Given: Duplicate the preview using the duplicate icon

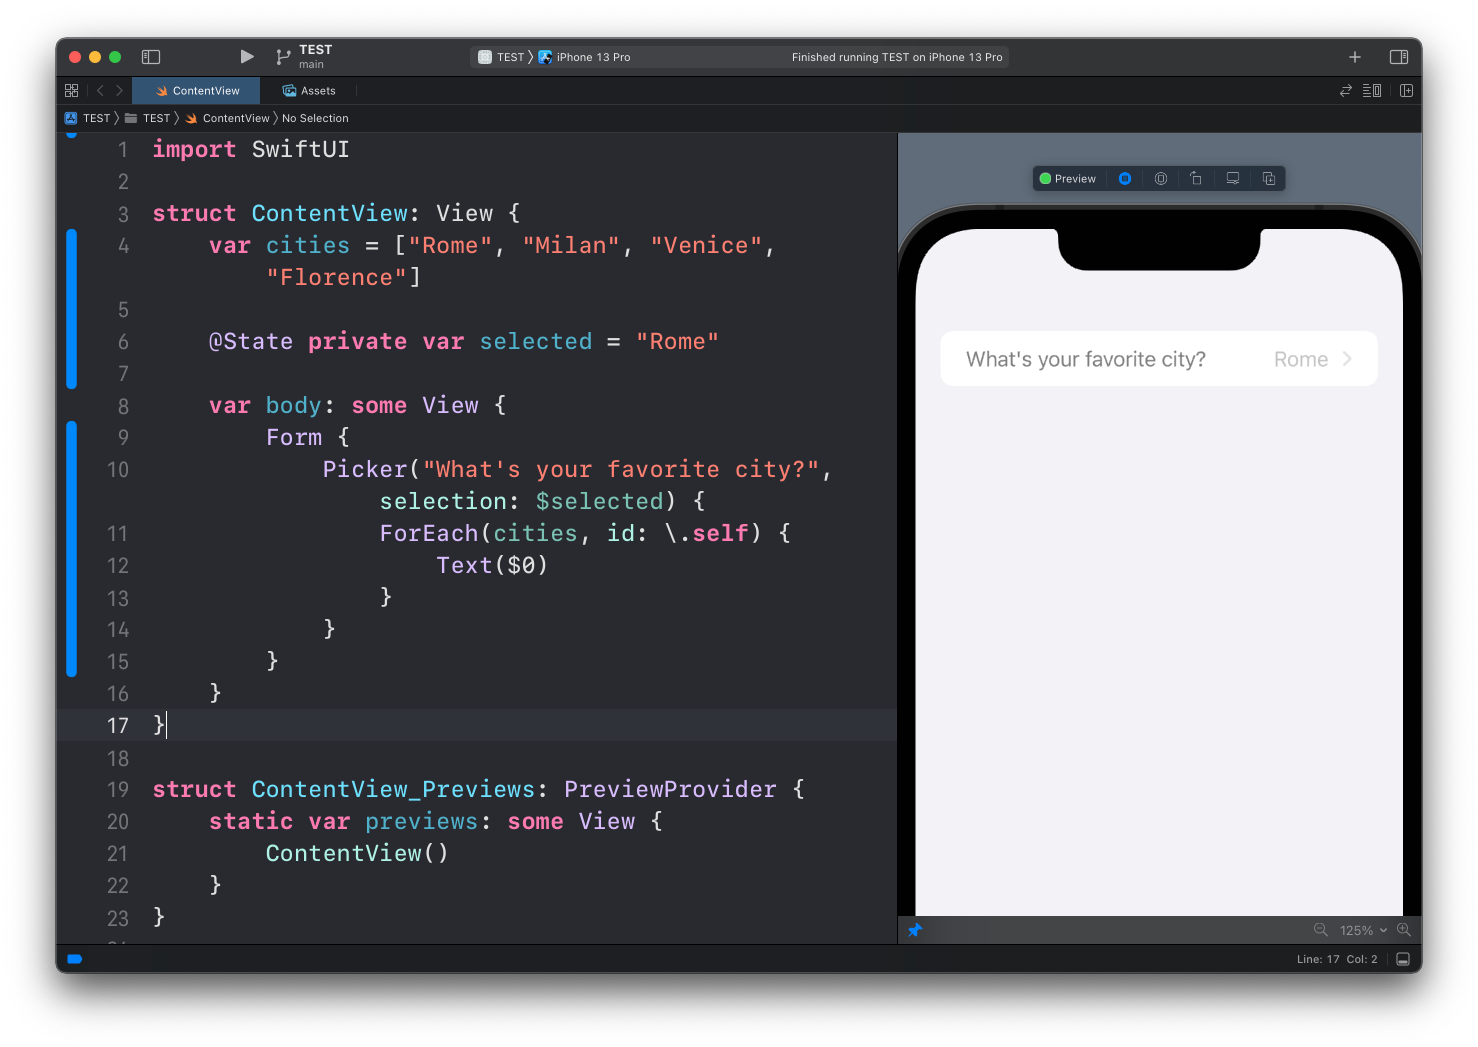Looking at the screenshot, I should point(1268,178).
